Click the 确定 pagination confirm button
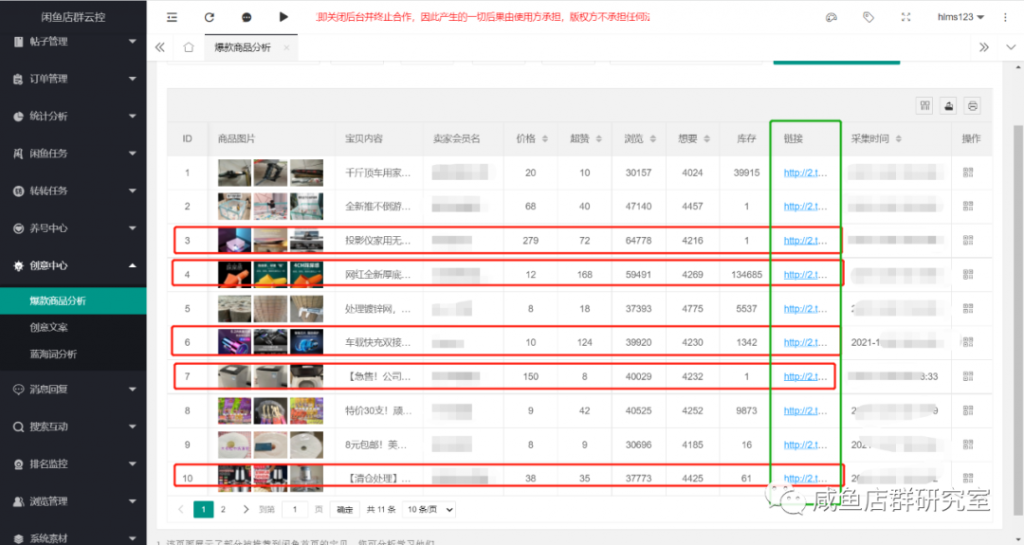This screenshot has width=1024, height=545. [344, 509]
